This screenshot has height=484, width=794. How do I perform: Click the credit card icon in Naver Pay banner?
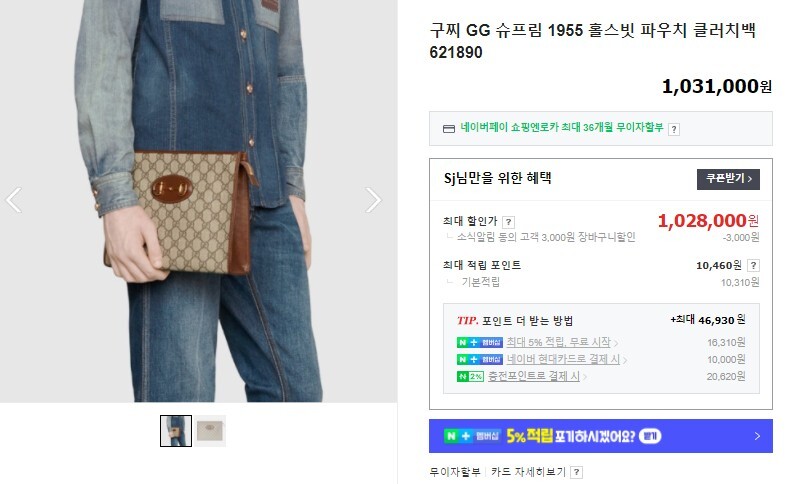point(449,129)
